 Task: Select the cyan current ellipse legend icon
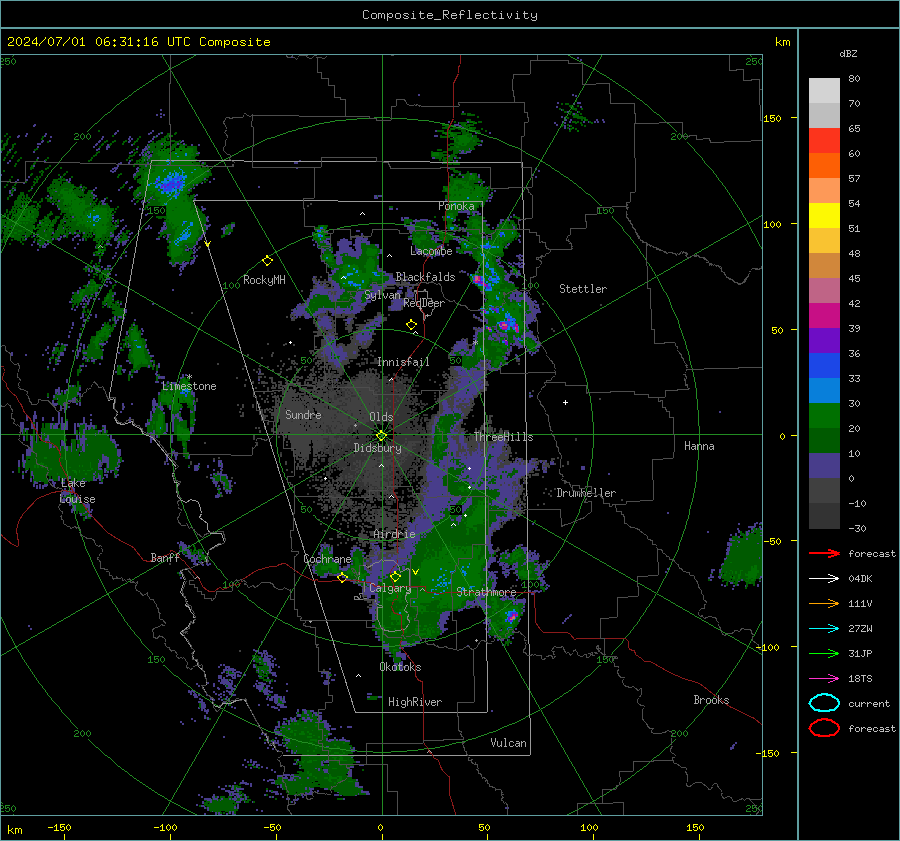coord(824,703)
